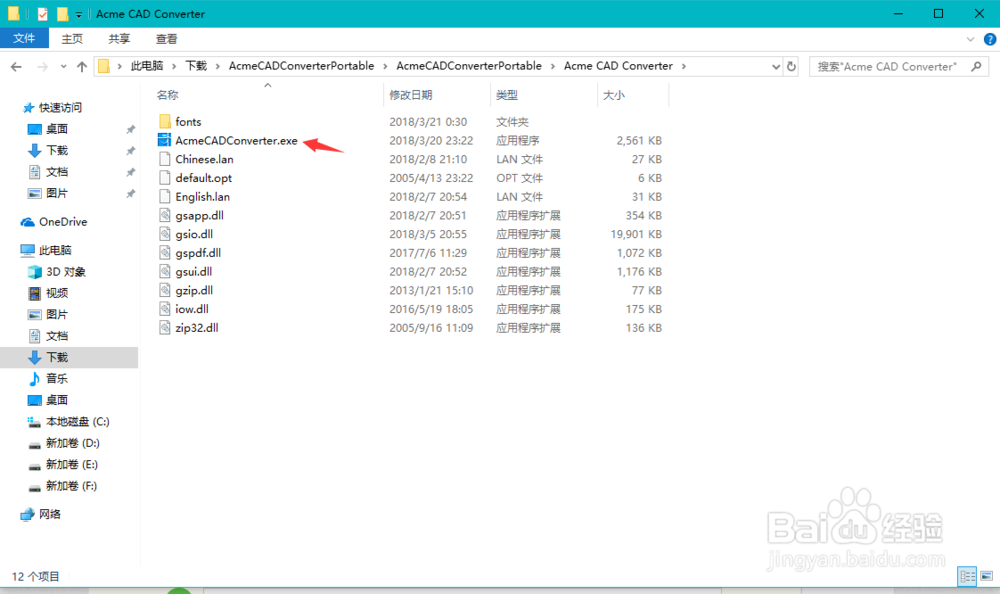This screenshot has width=1000, height=594.
Task: Select the gspdf.dll file icon
Action: pos(165,253)
